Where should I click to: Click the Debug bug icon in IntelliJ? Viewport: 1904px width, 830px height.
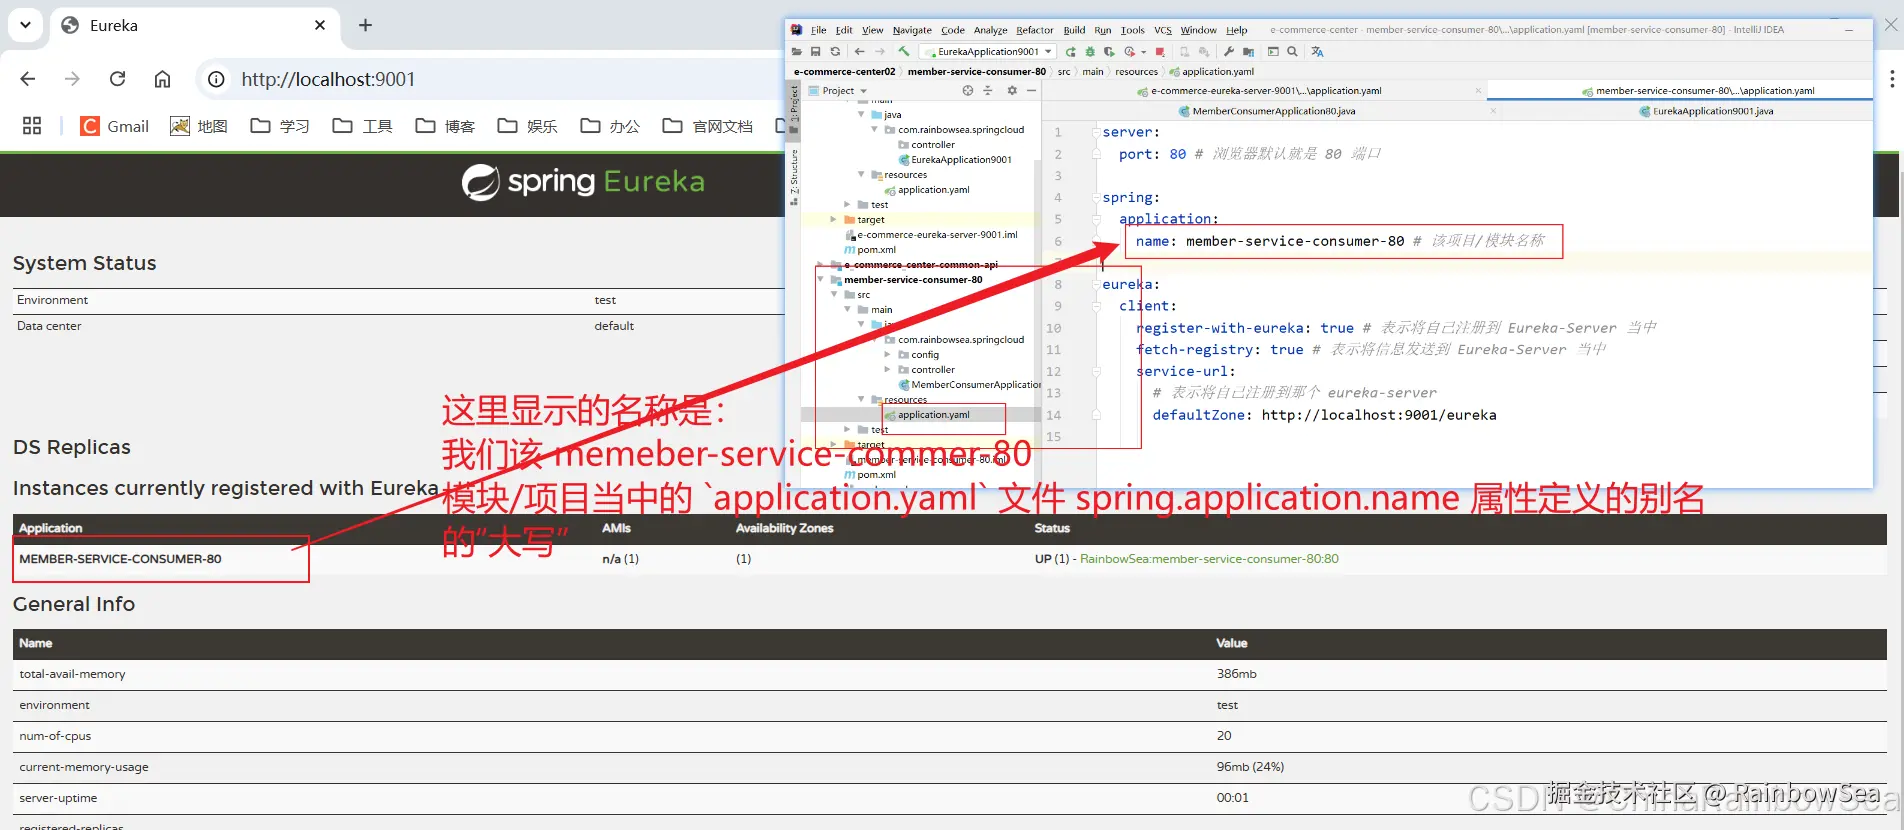1090,52
